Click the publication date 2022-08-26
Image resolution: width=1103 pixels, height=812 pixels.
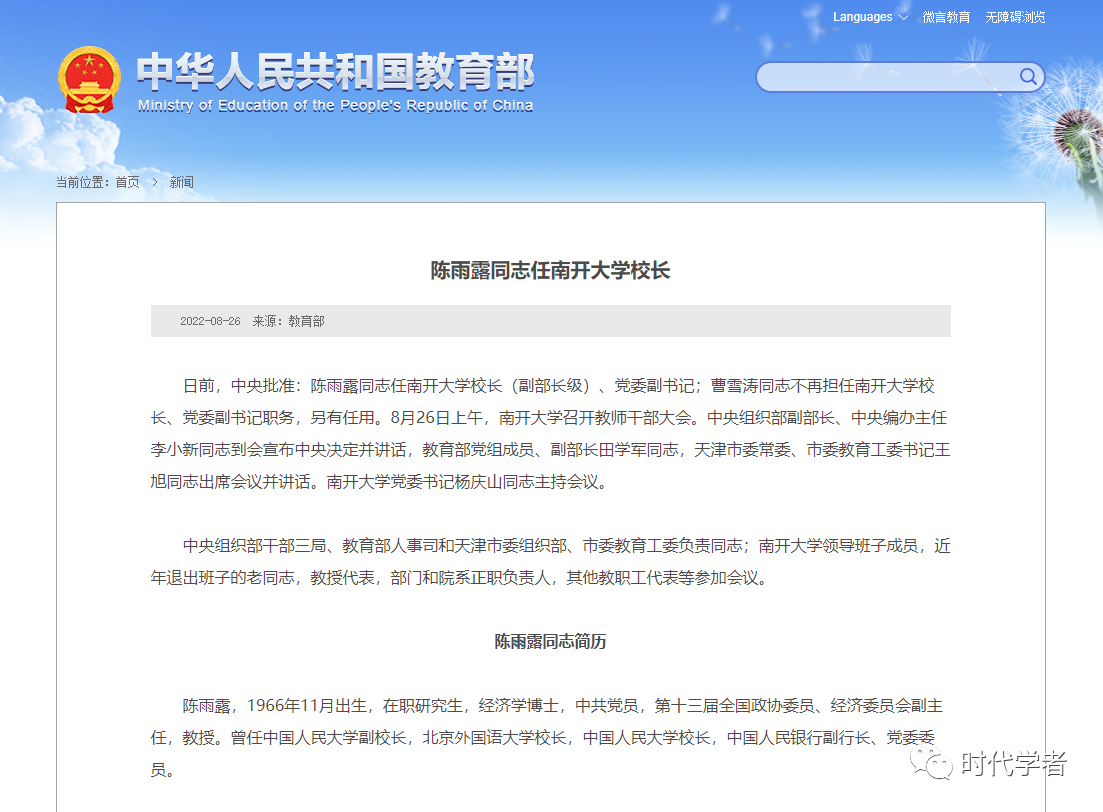[x=210, y=321]
